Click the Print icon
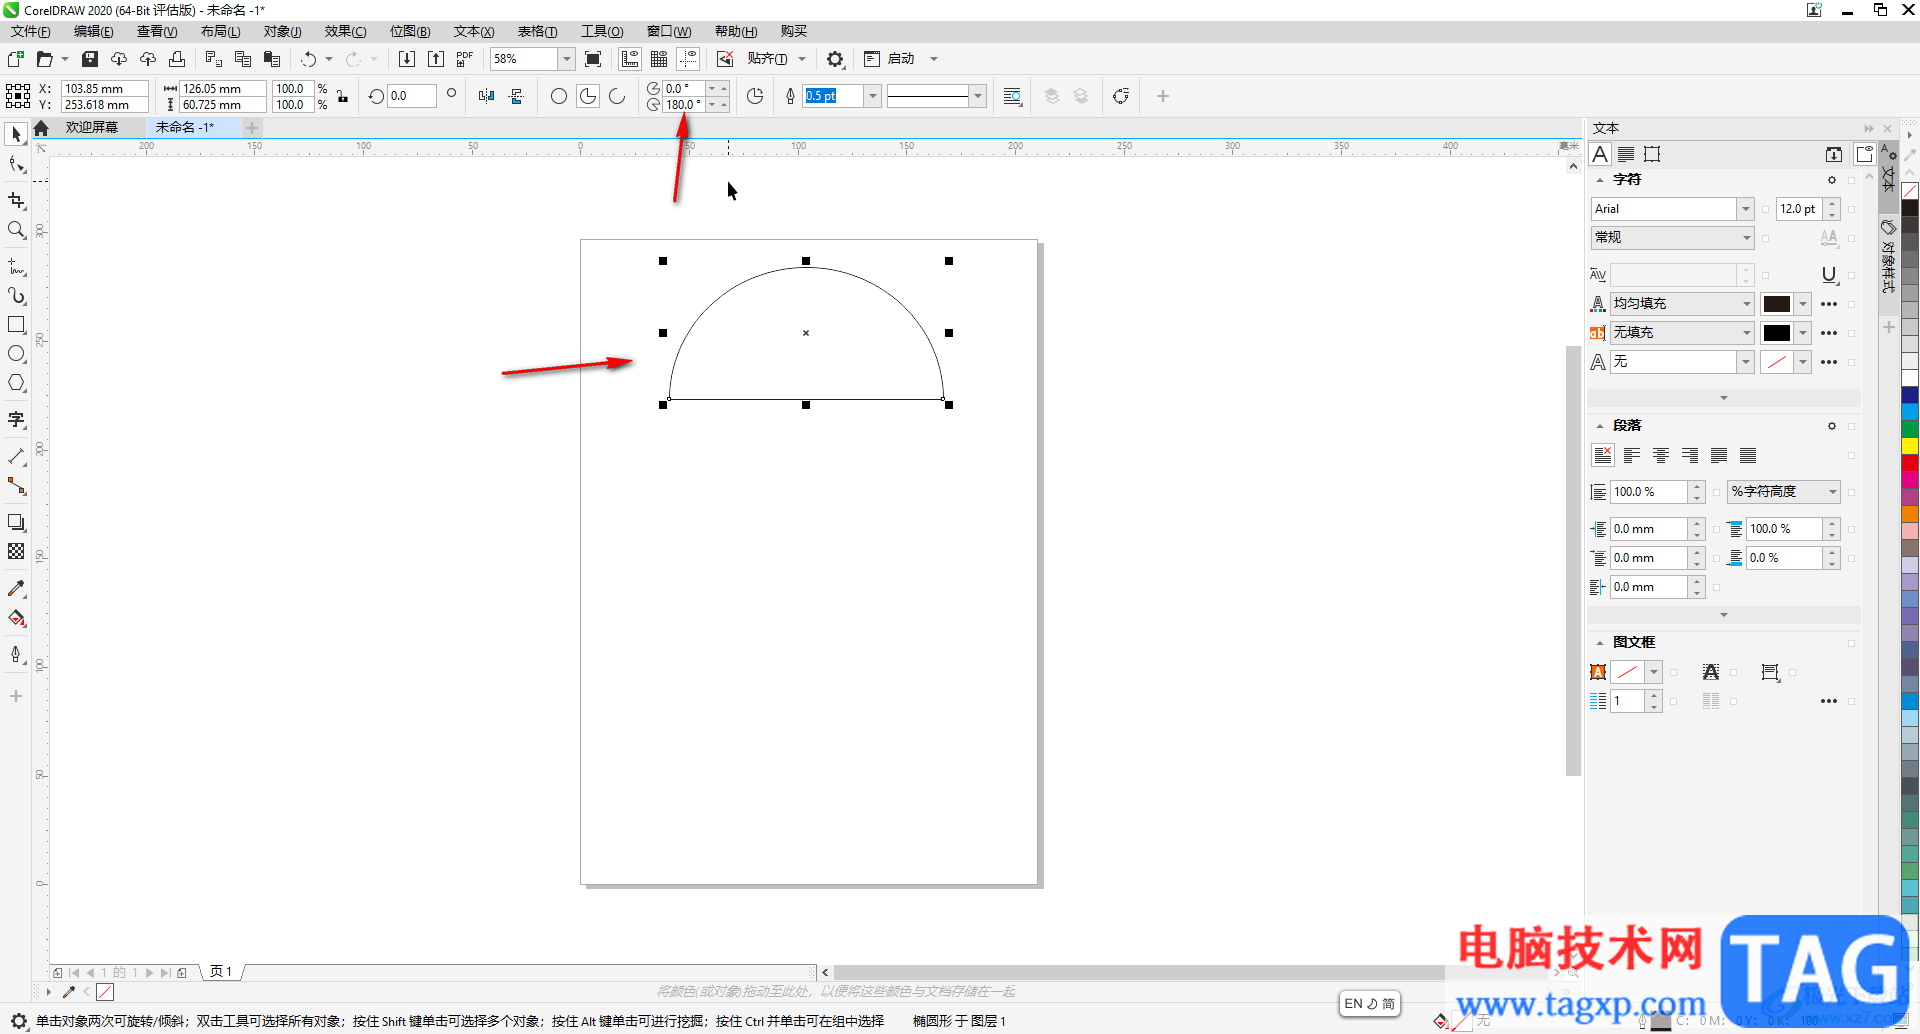Viewport: 1920px width, 1034px height. pos(177,59)
